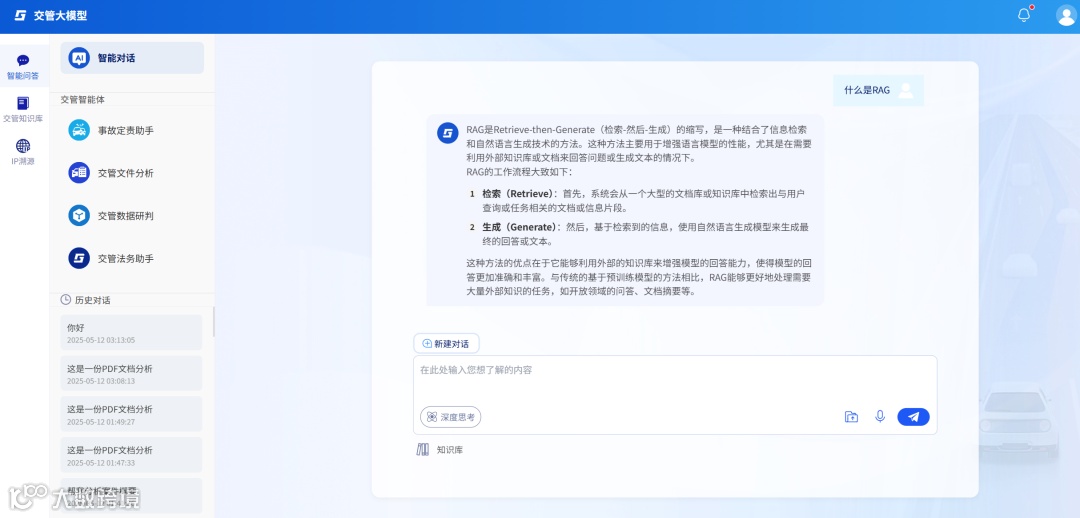
Task: Click the upload file icon
Action: [851, 417]
